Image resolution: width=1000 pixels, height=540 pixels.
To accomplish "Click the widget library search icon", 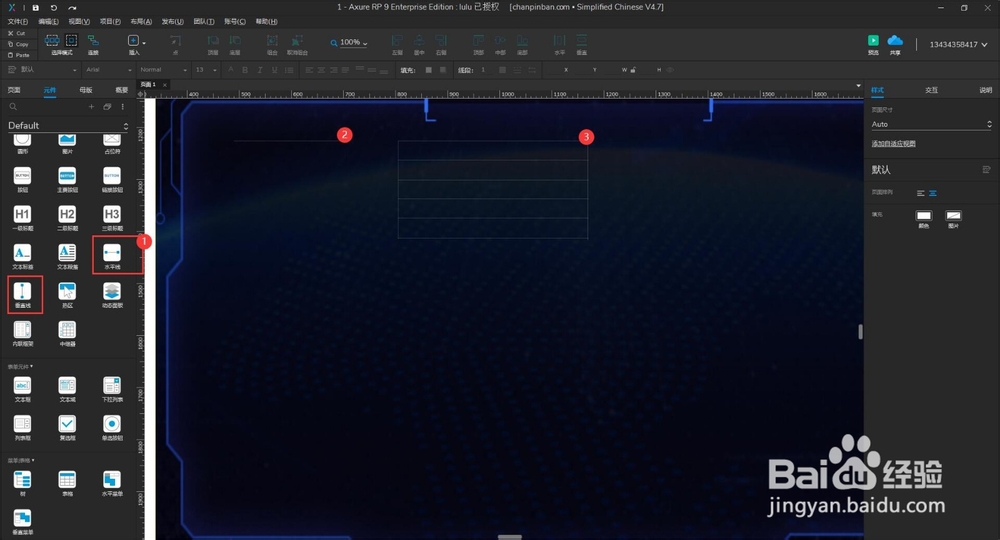I will pyautogui.click(x=13, y=107).
